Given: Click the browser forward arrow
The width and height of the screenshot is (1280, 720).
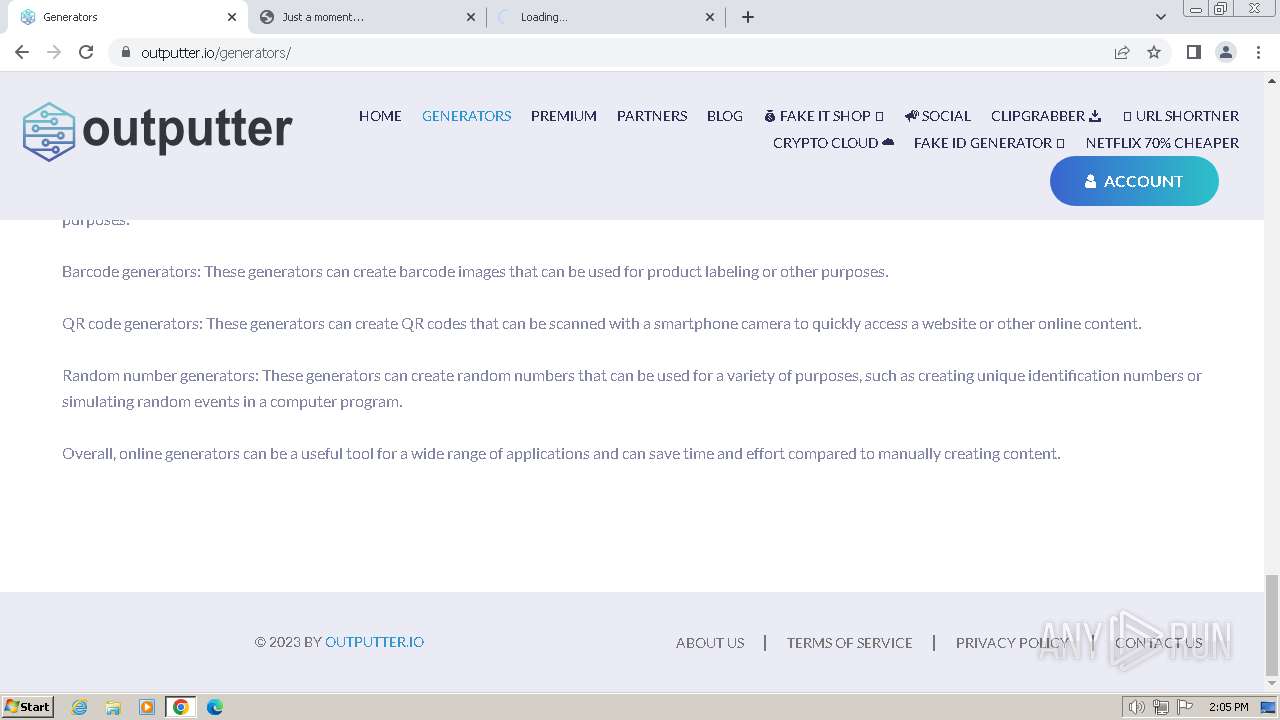Looking at the screenshot, I should click(x=54, y=52).
